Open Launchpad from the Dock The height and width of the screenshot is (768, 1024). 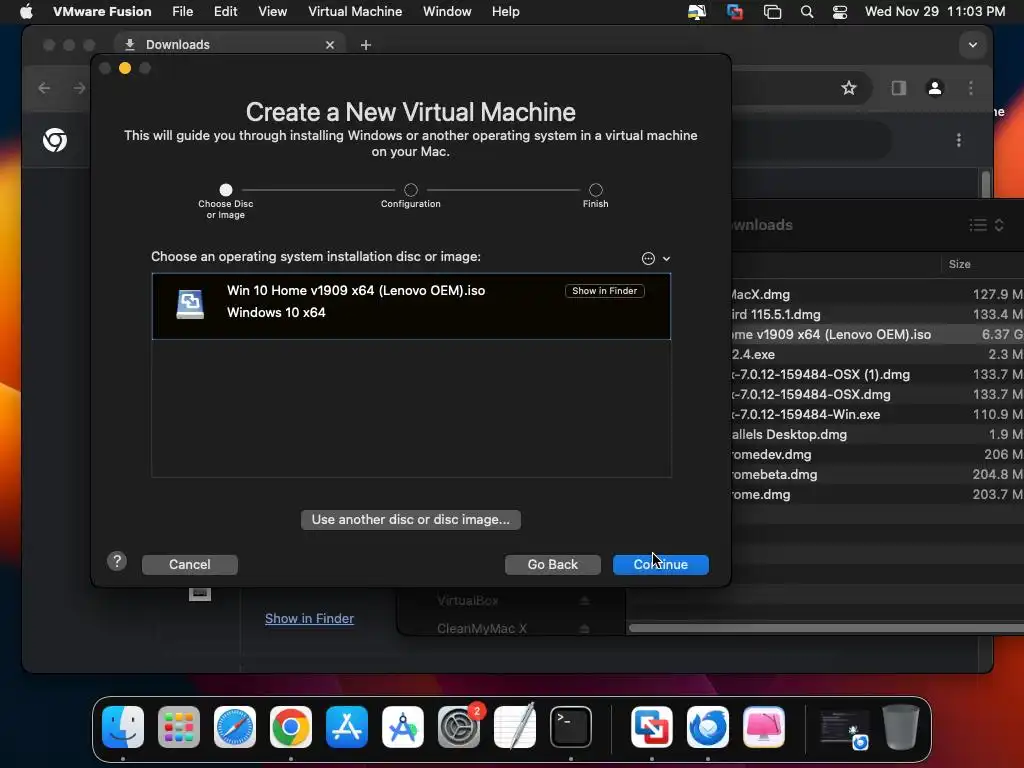[x=179, y=727]
